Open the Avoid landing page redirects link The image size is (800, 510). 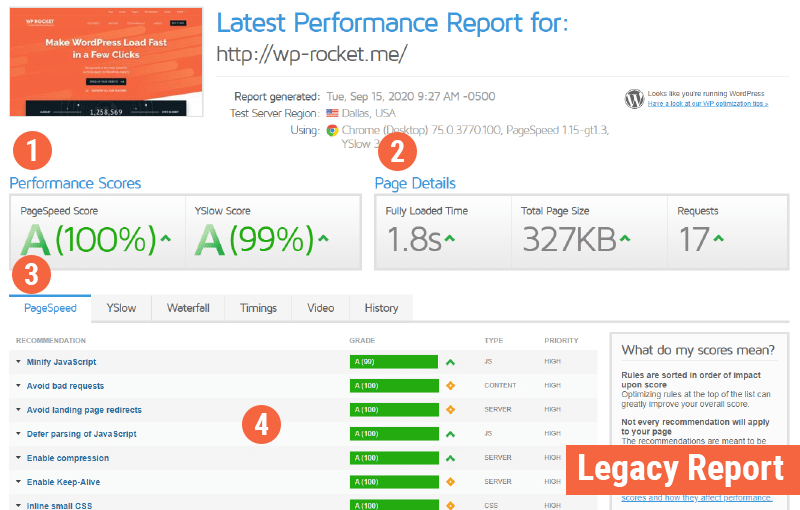tap(84, 410)
